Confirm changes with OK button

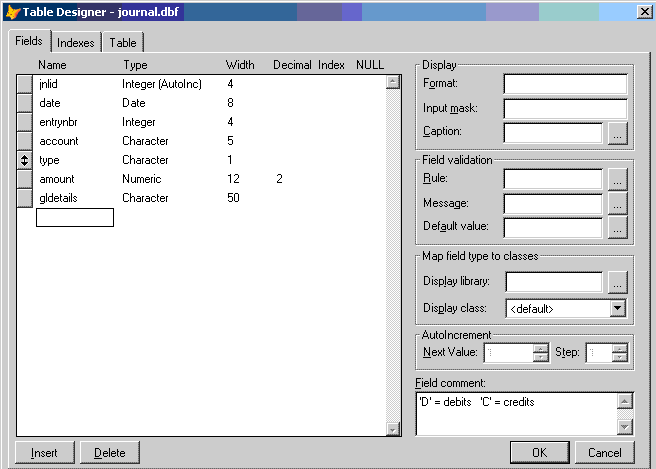point(539,453)
